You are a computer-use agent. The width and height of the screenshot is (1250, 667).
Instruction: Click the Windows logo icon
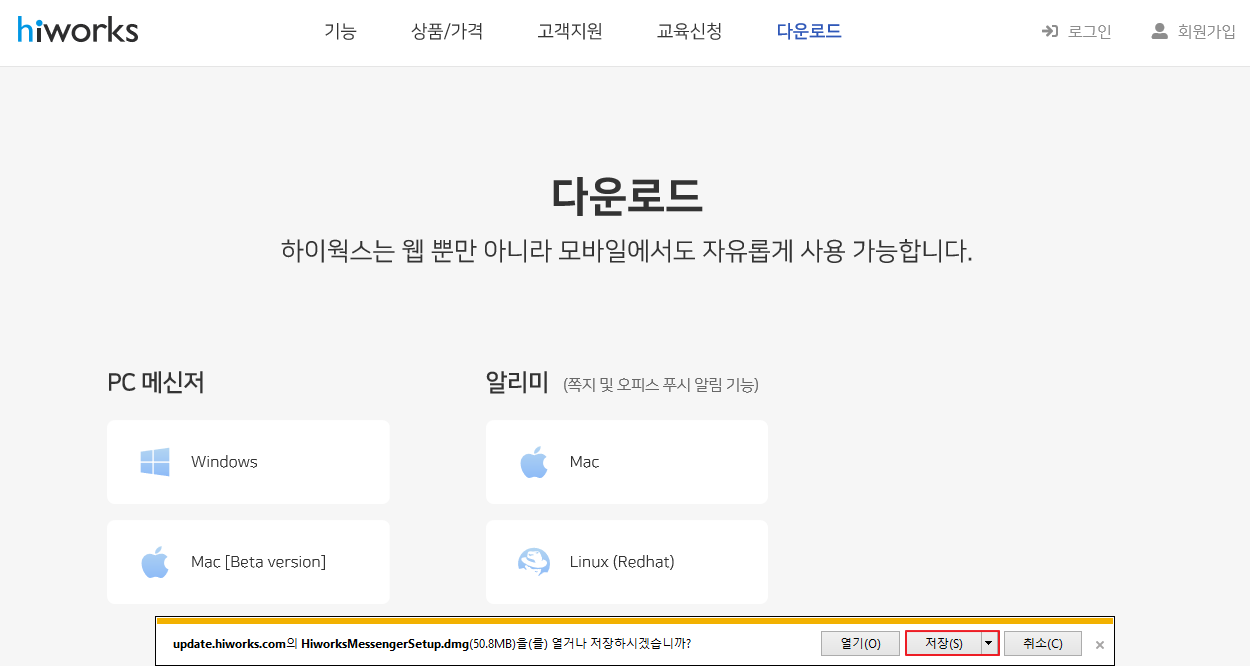coord(155,462)
